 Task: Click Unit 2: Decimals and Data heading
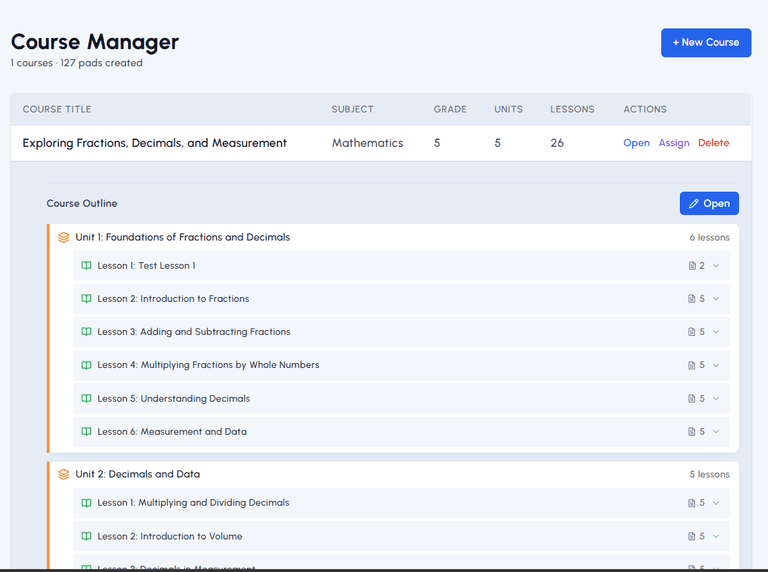tap(138, 475)
